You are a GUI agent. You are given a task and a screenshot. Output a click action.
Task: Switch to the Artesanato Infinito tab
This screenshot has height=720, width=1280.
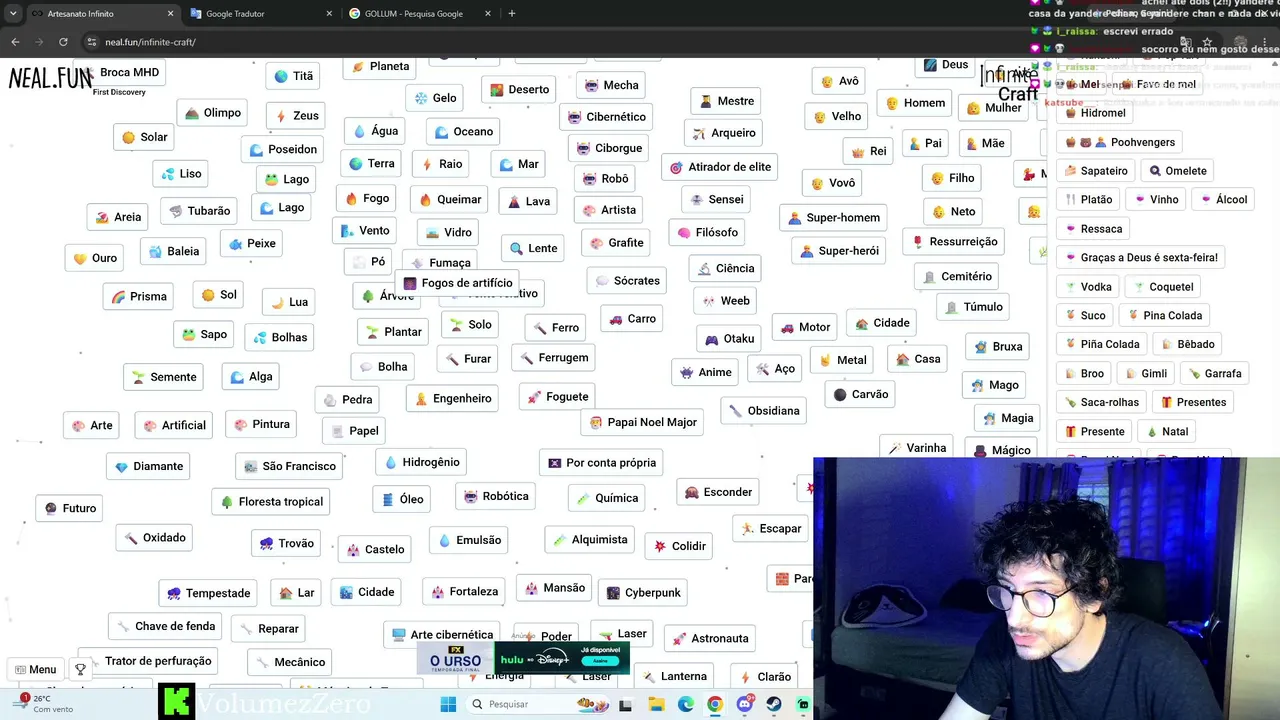100,14
